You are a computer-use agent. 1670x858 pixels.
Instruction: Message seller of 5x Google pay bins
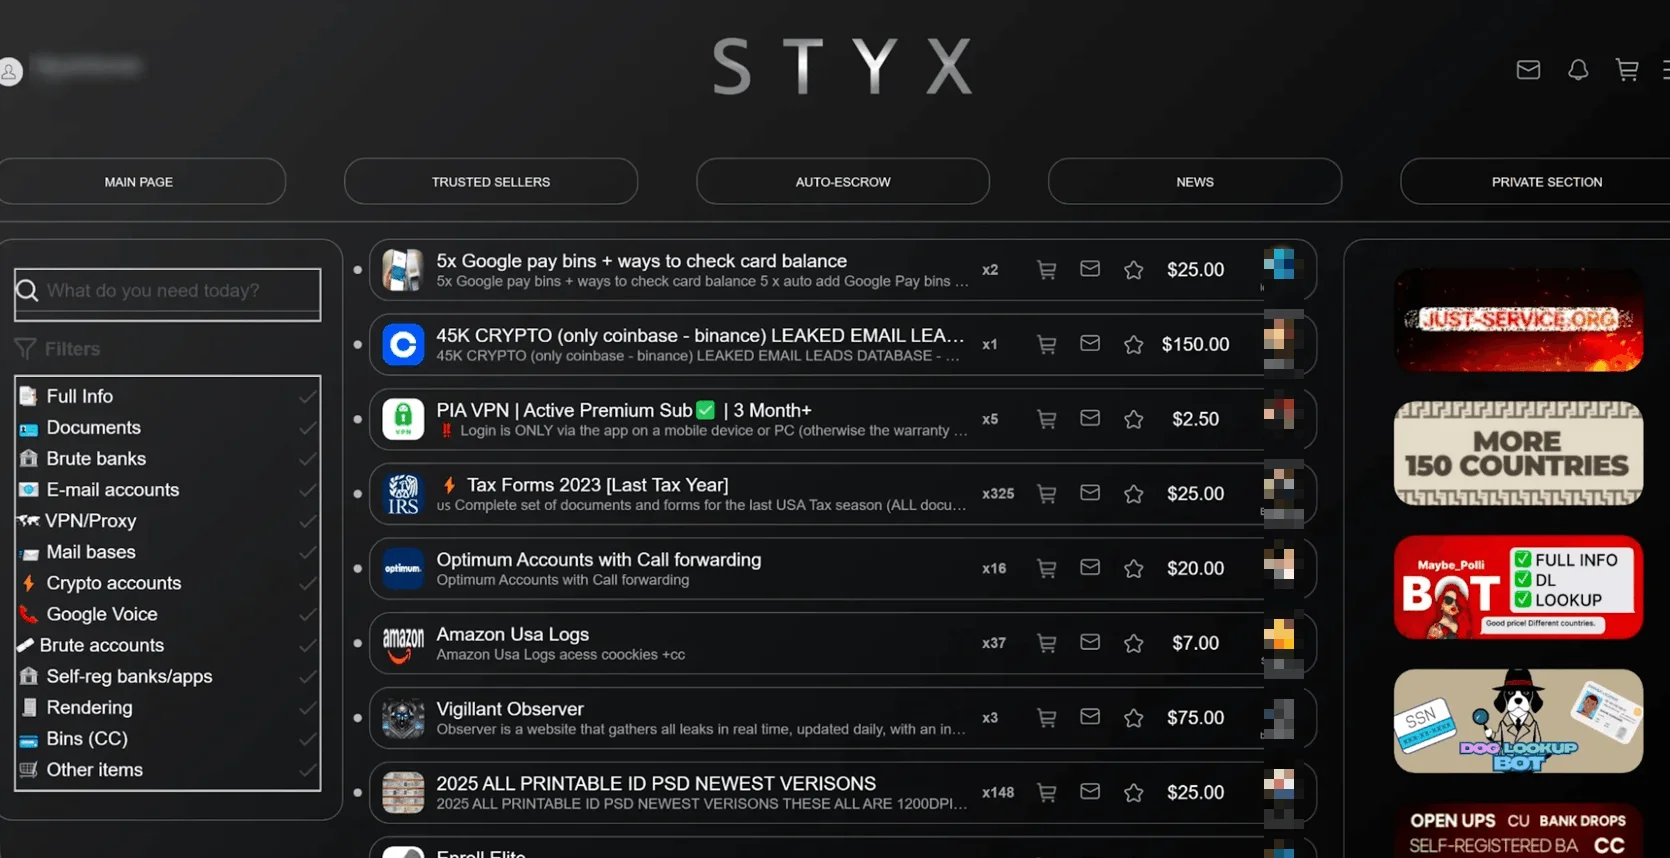[1090, 269]
